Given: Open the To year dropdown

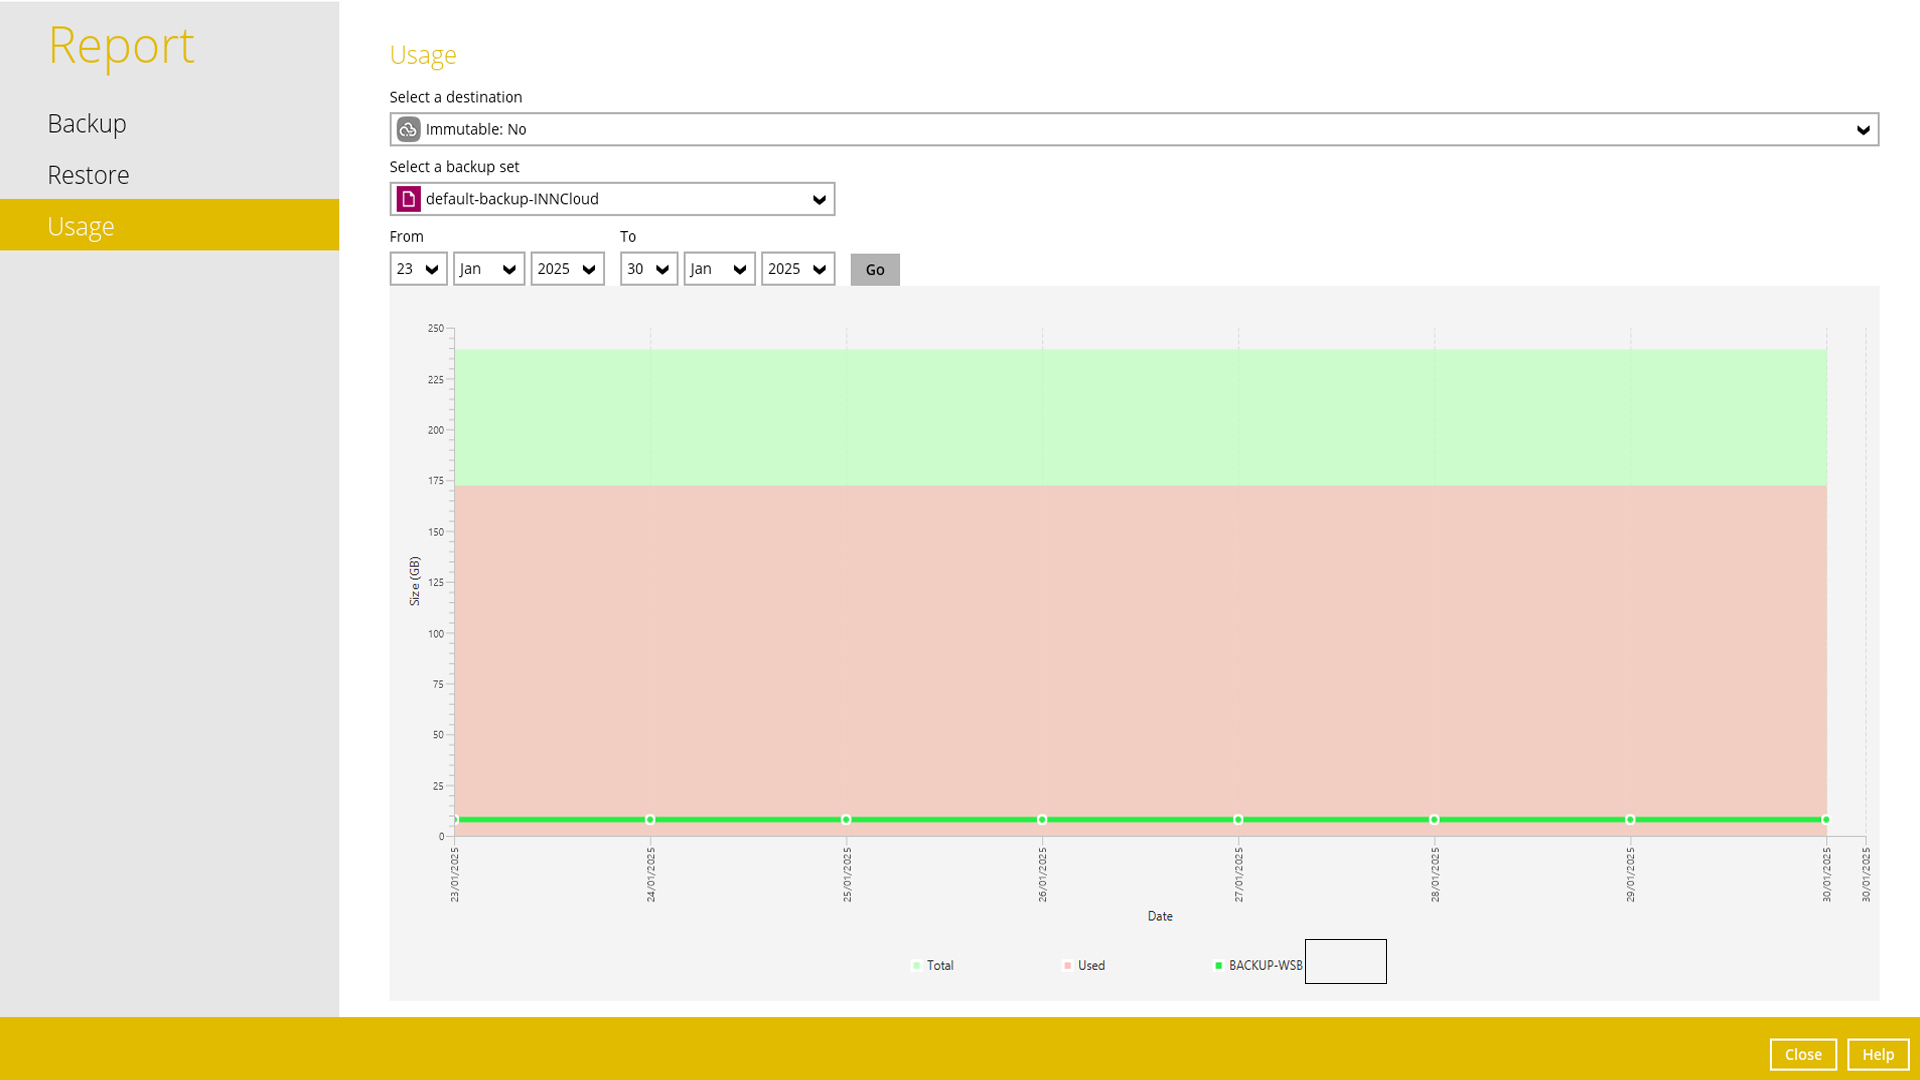Looking at the screenshot, I should click(797, 269).
